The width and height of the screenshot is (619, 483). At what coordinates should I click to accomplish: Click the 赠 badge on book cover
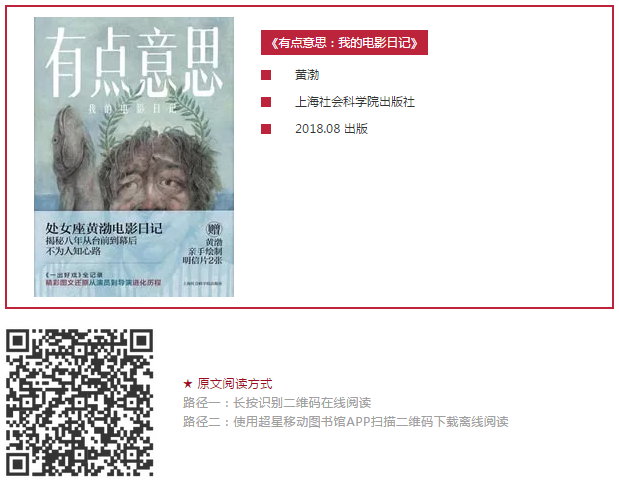214,229
